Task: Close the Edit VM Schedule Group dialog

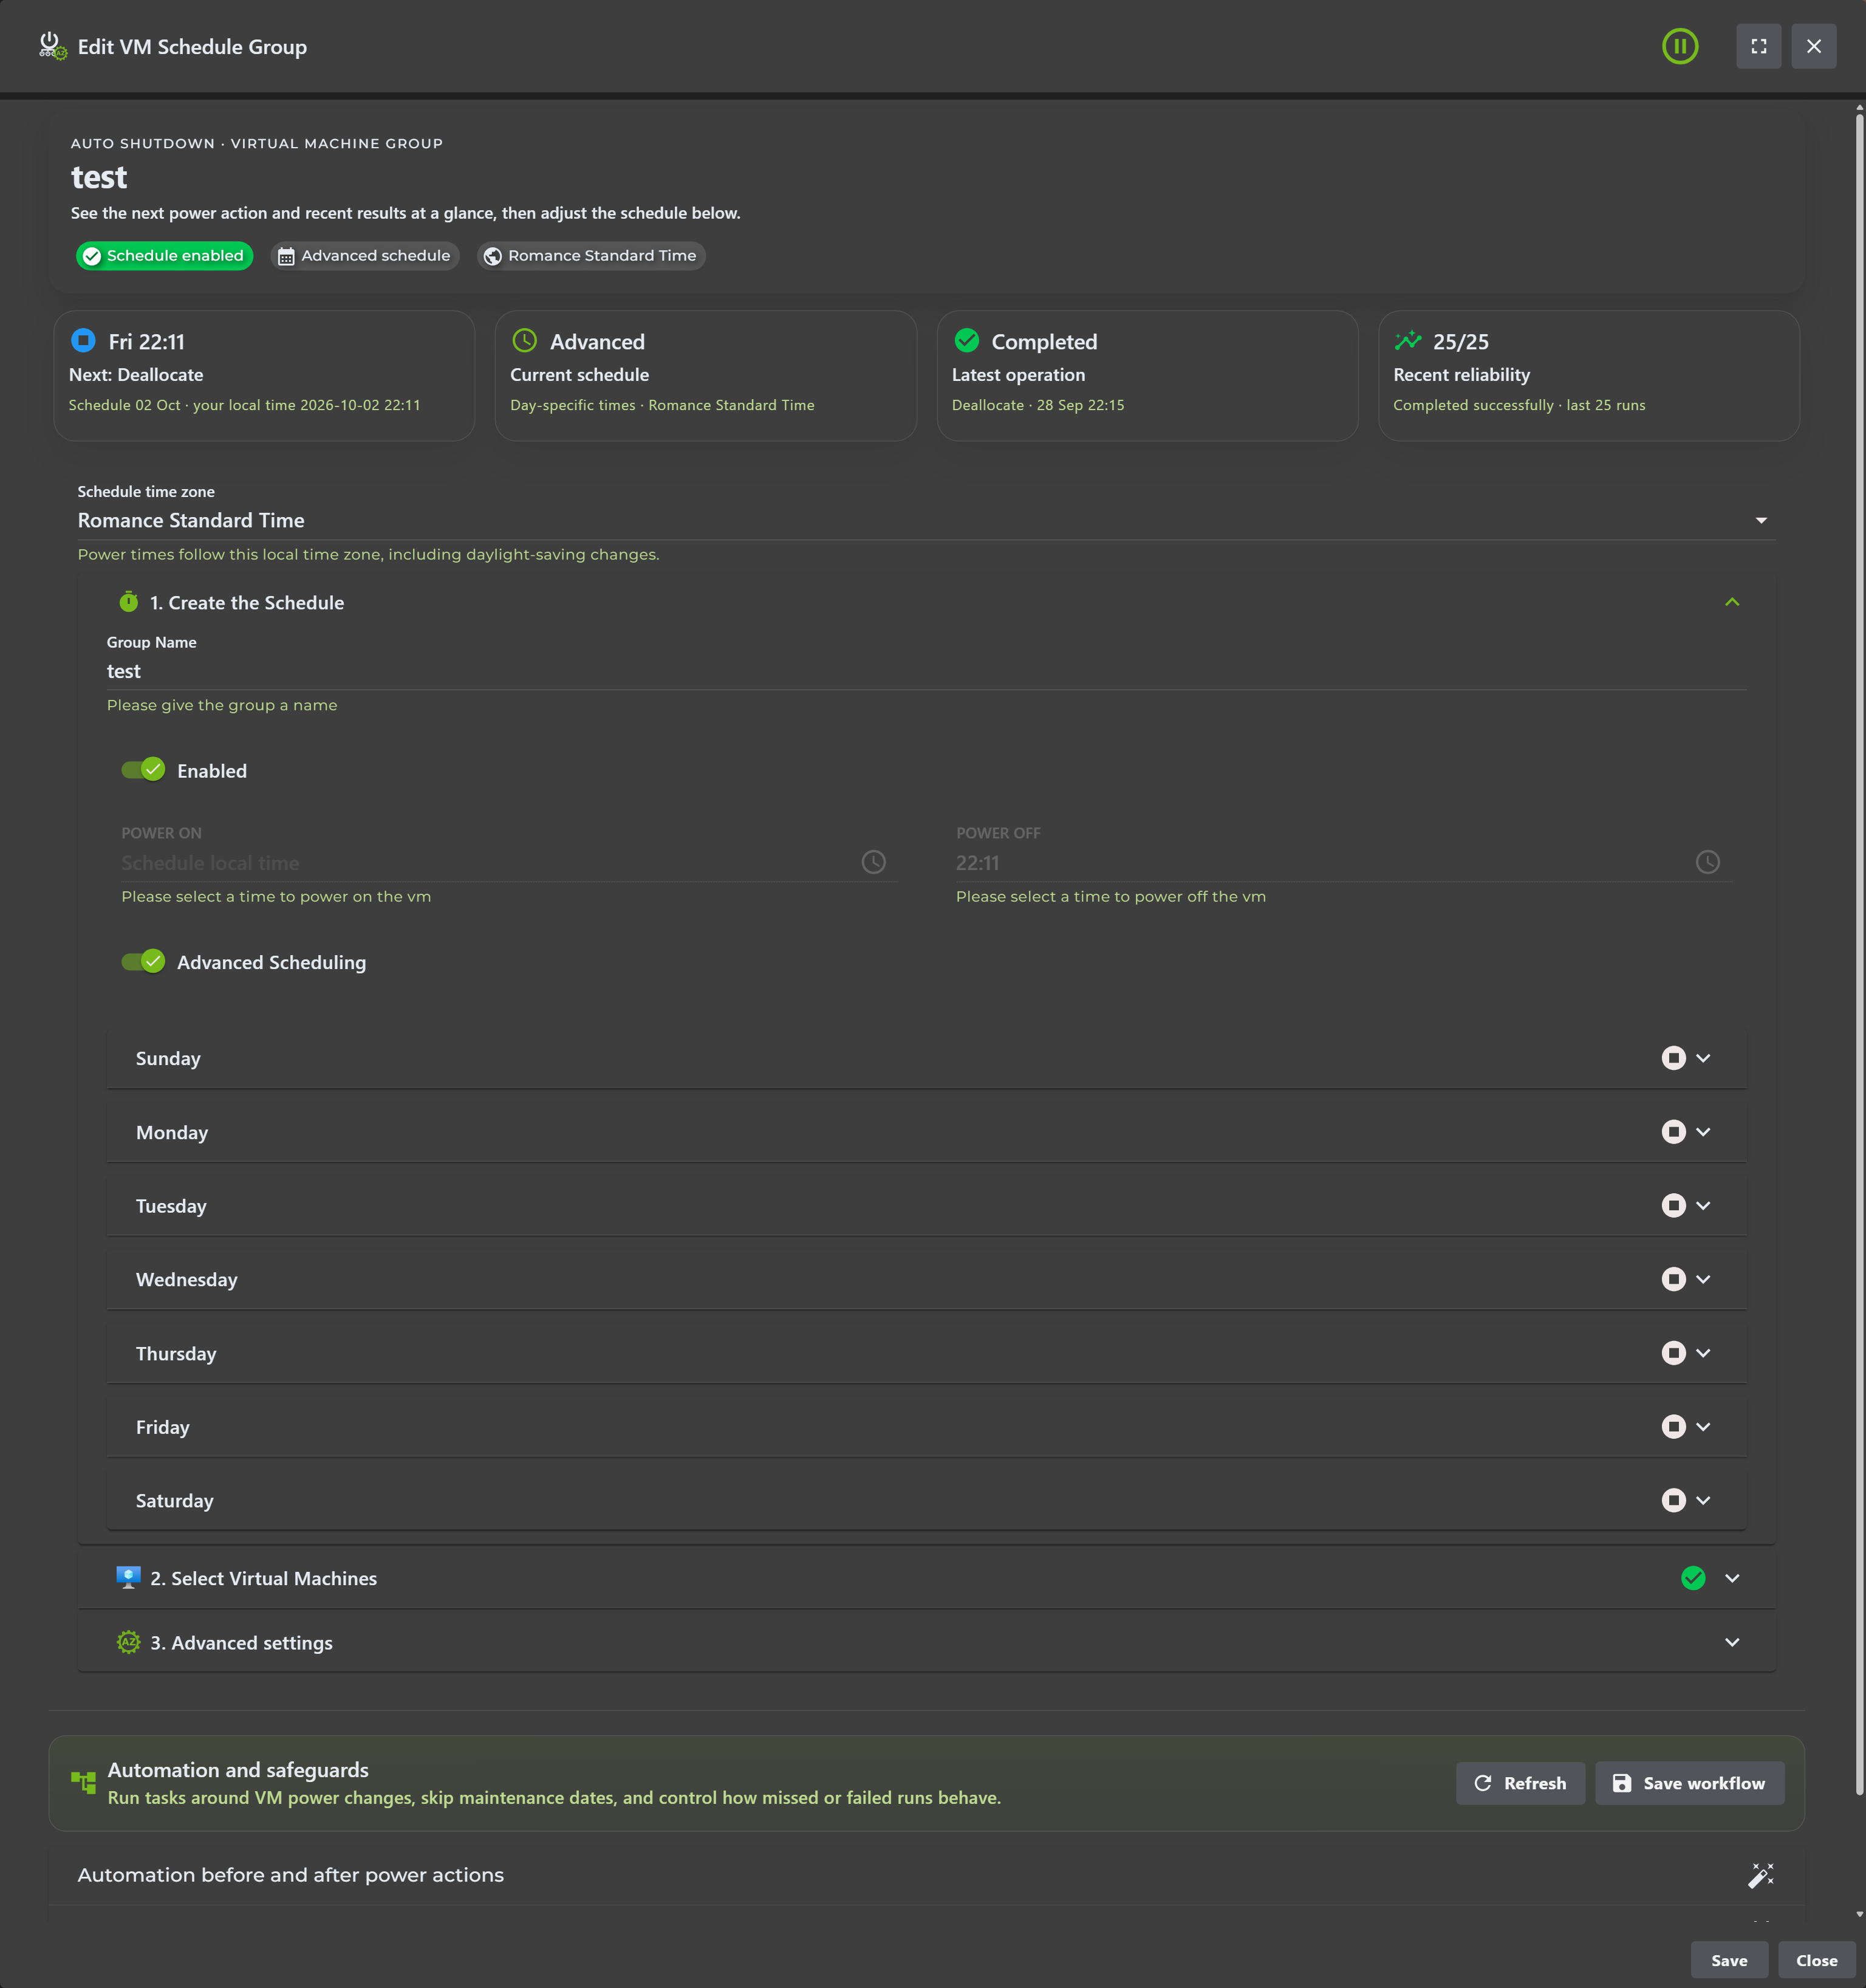Action: tap(1813, 46)
